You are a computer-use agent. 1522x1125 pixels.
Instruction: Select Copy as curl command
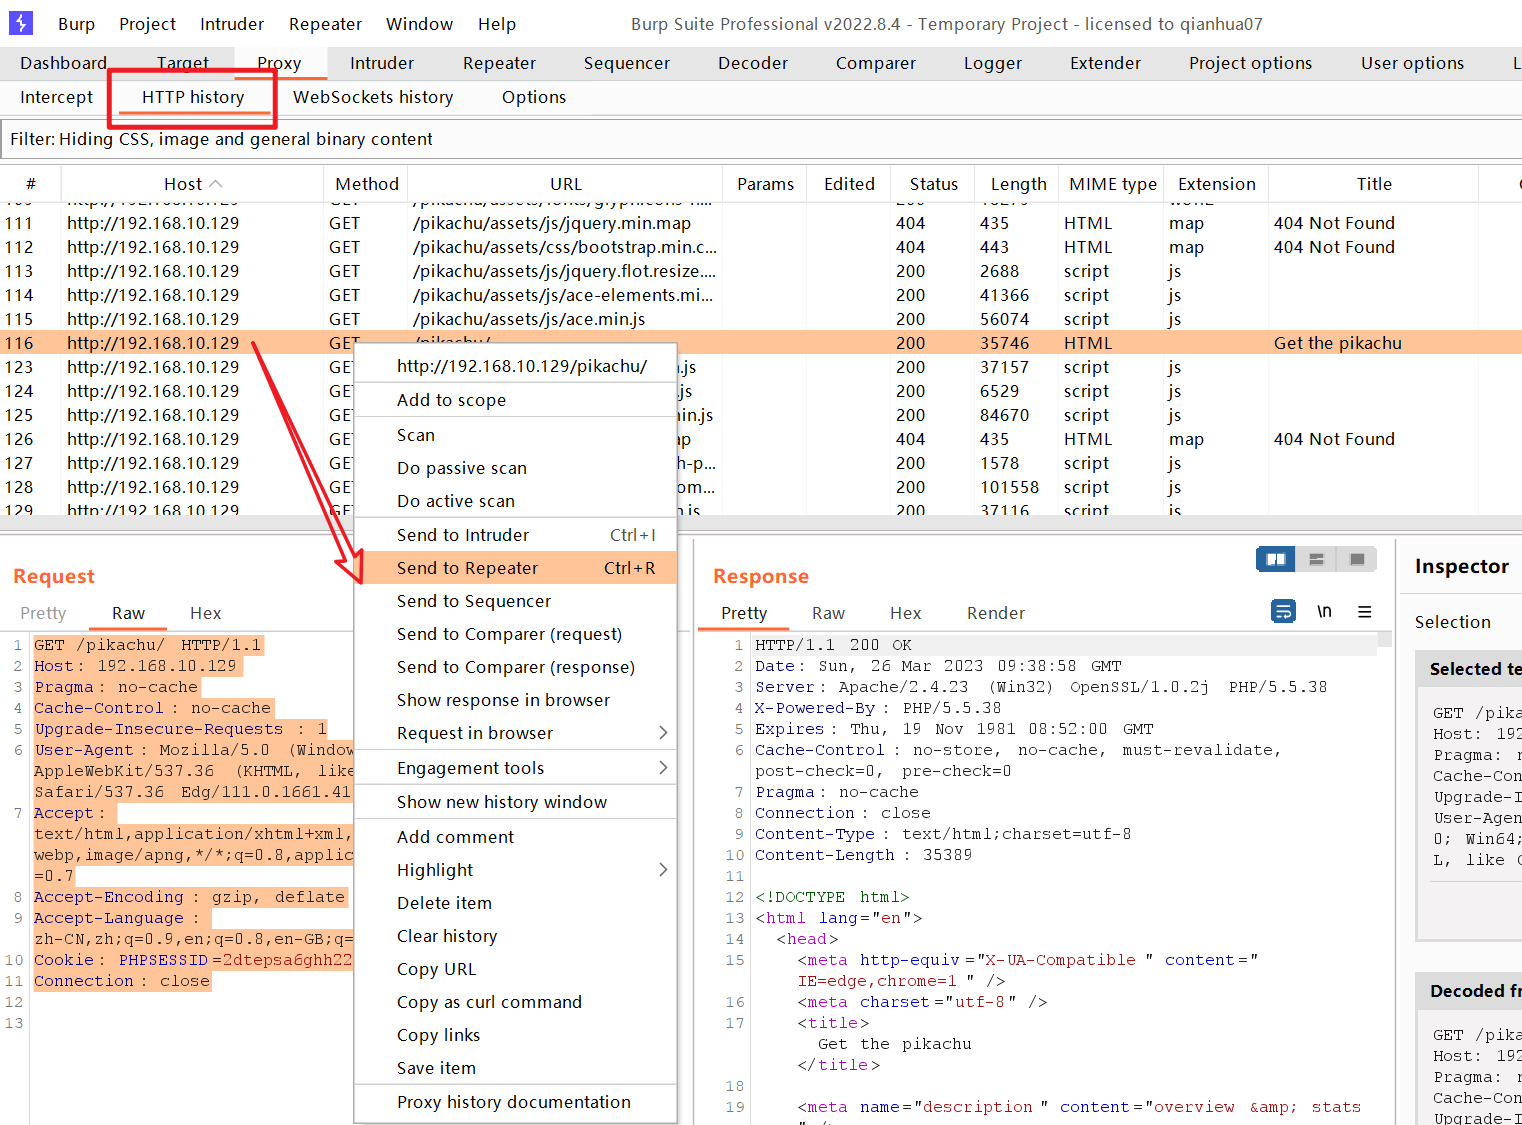click(516, 1002)
